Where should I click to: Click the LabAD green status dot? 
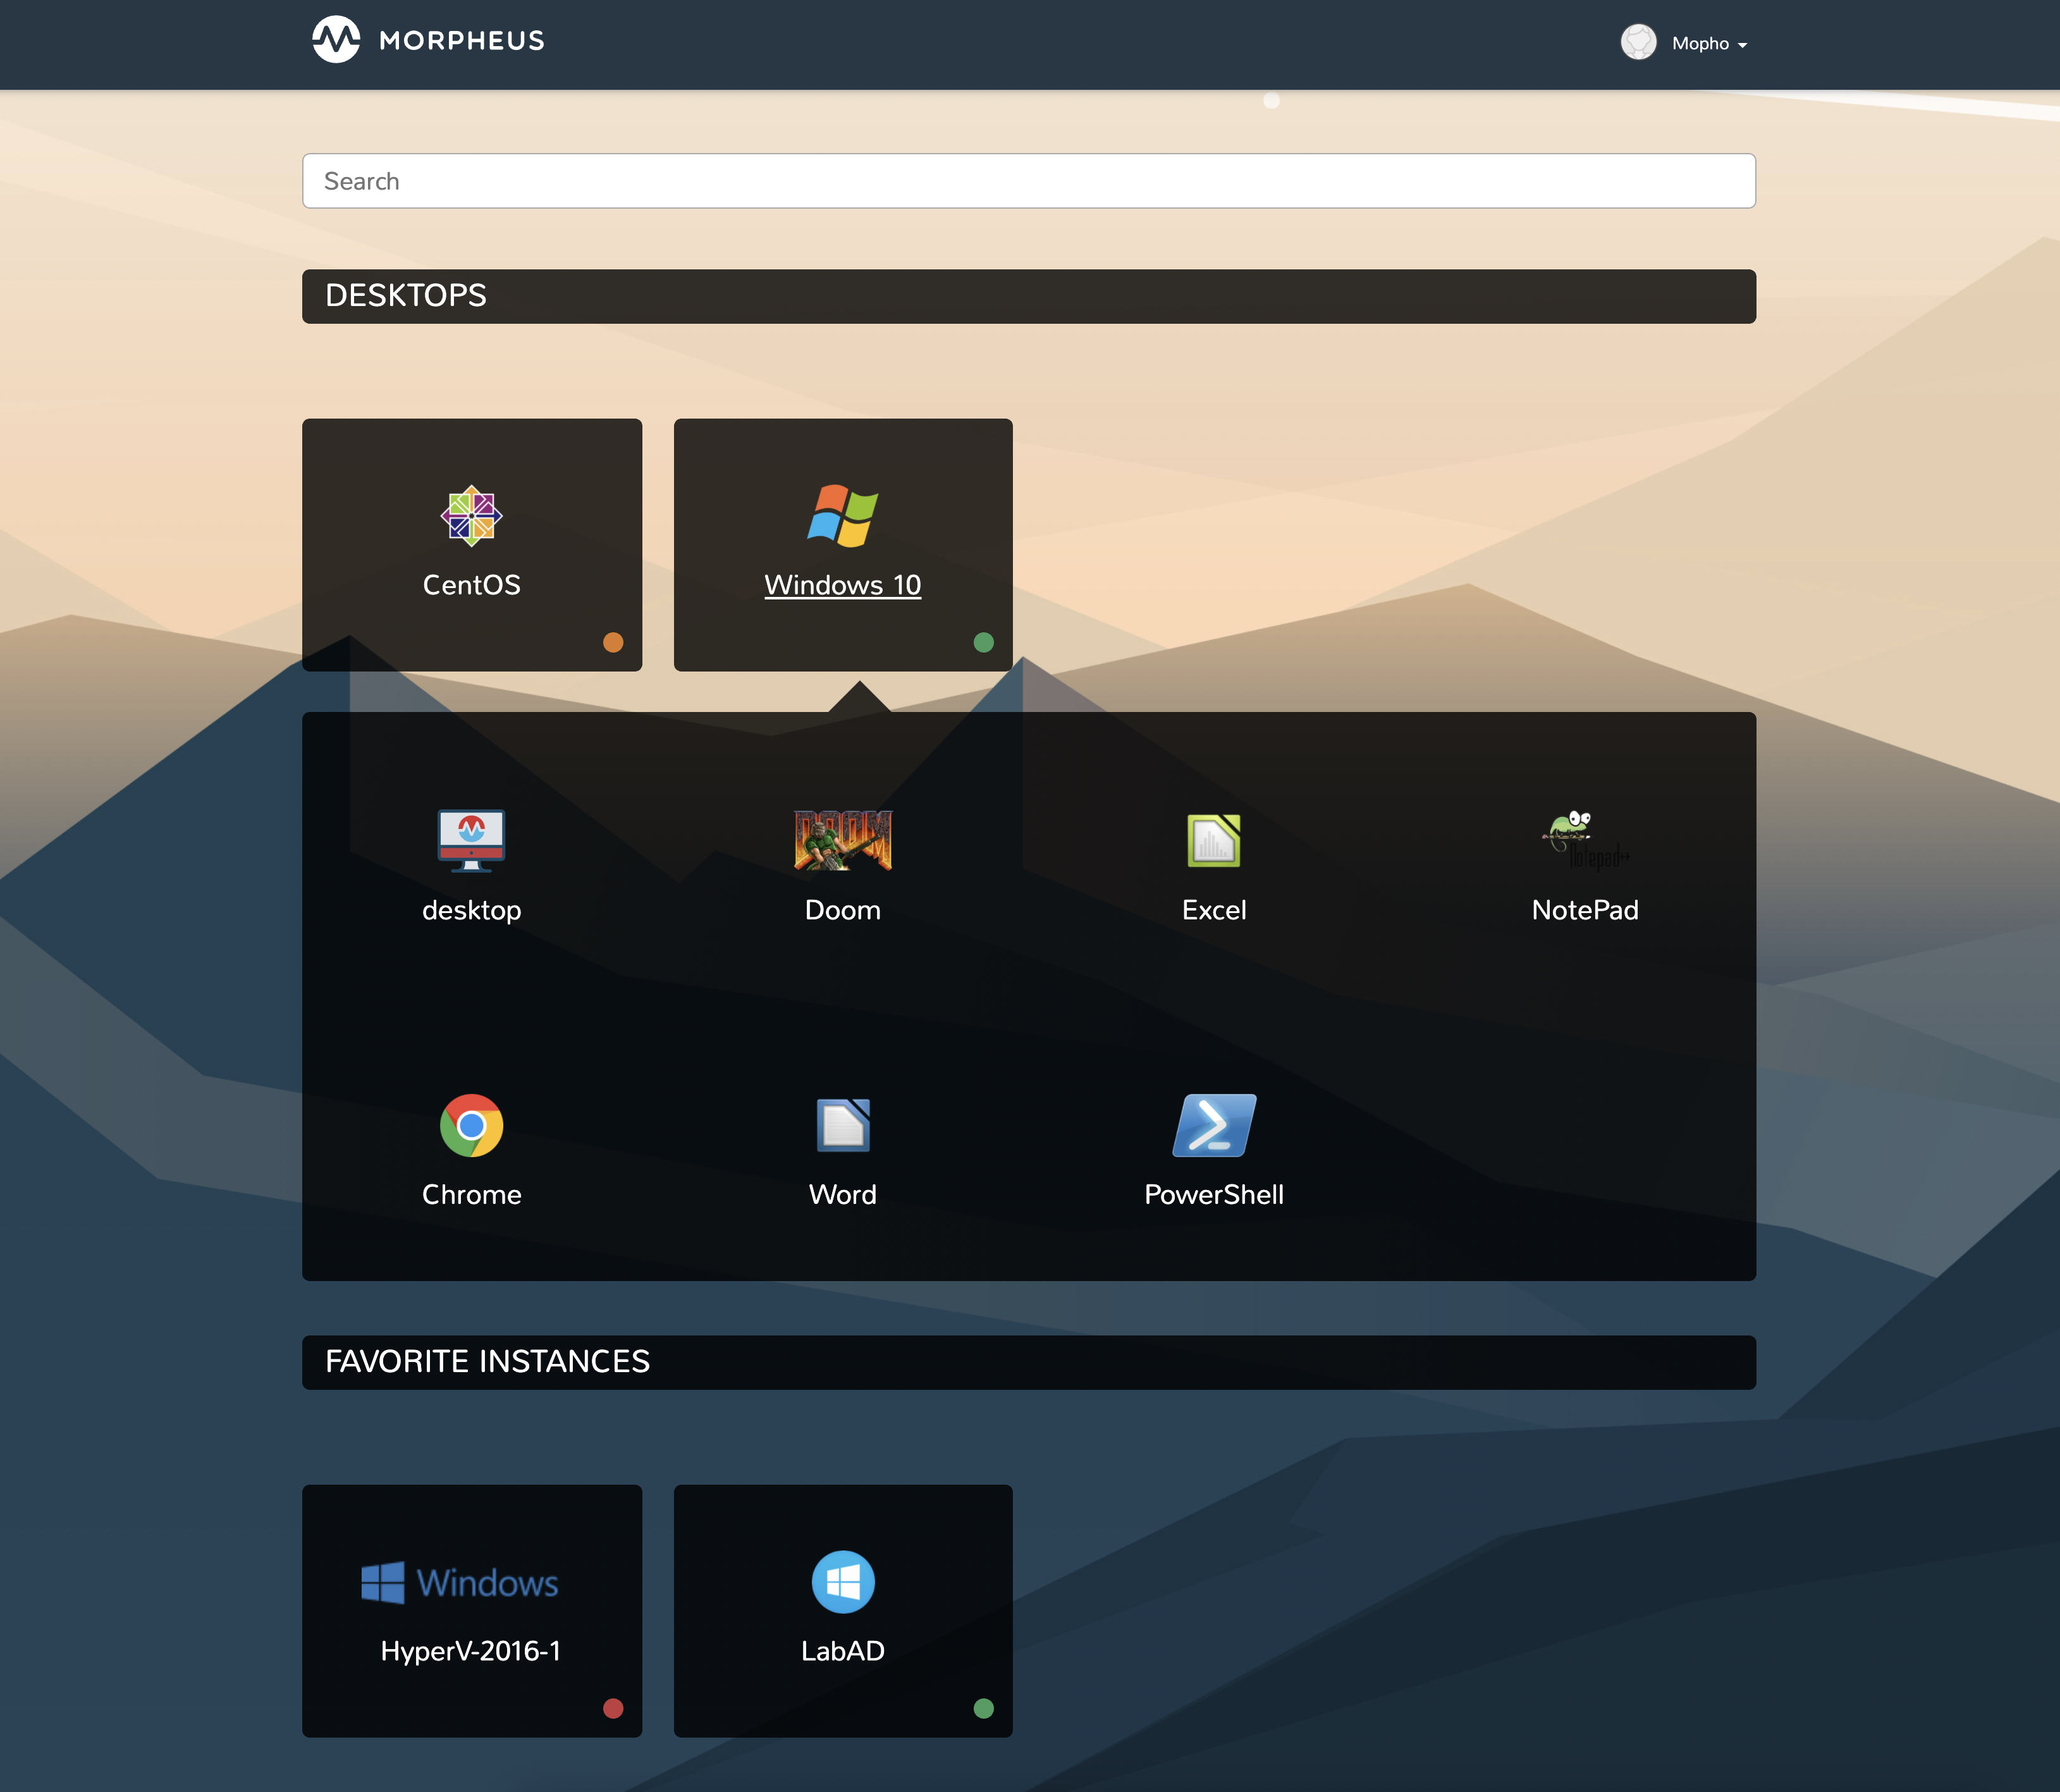pos(983,1708)
